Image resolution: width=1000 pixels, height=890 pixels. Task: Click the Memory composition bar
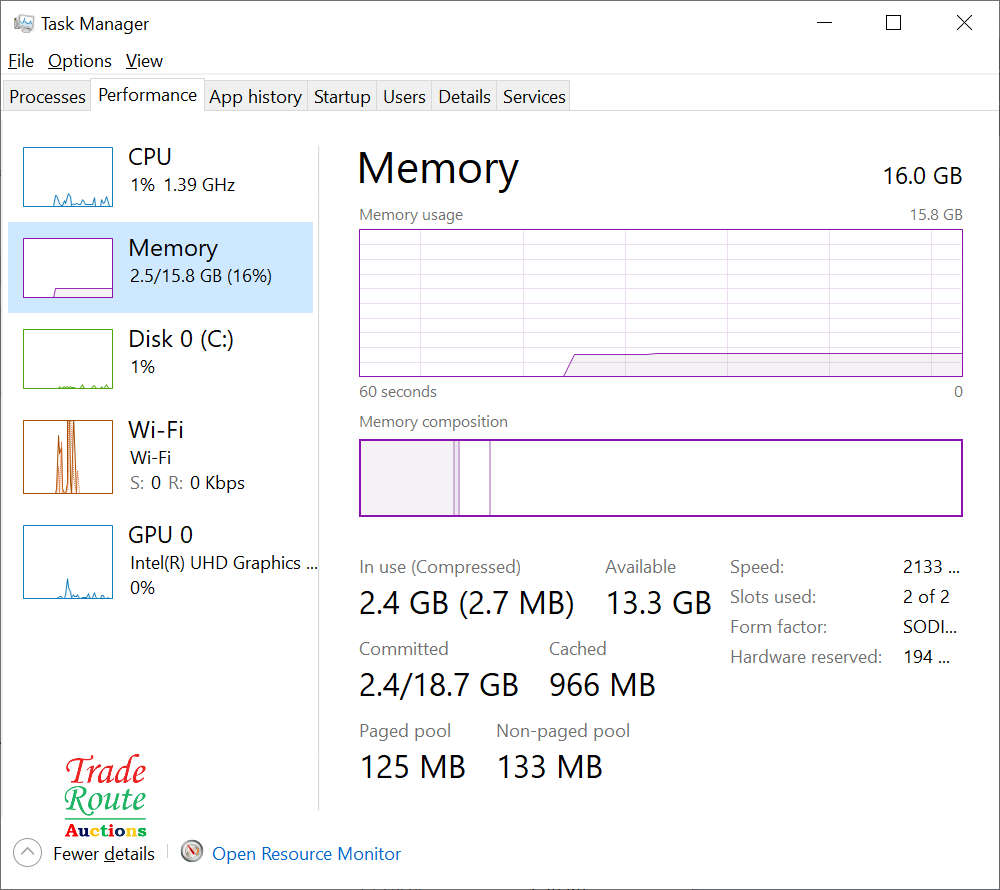(x=660, y=478)
